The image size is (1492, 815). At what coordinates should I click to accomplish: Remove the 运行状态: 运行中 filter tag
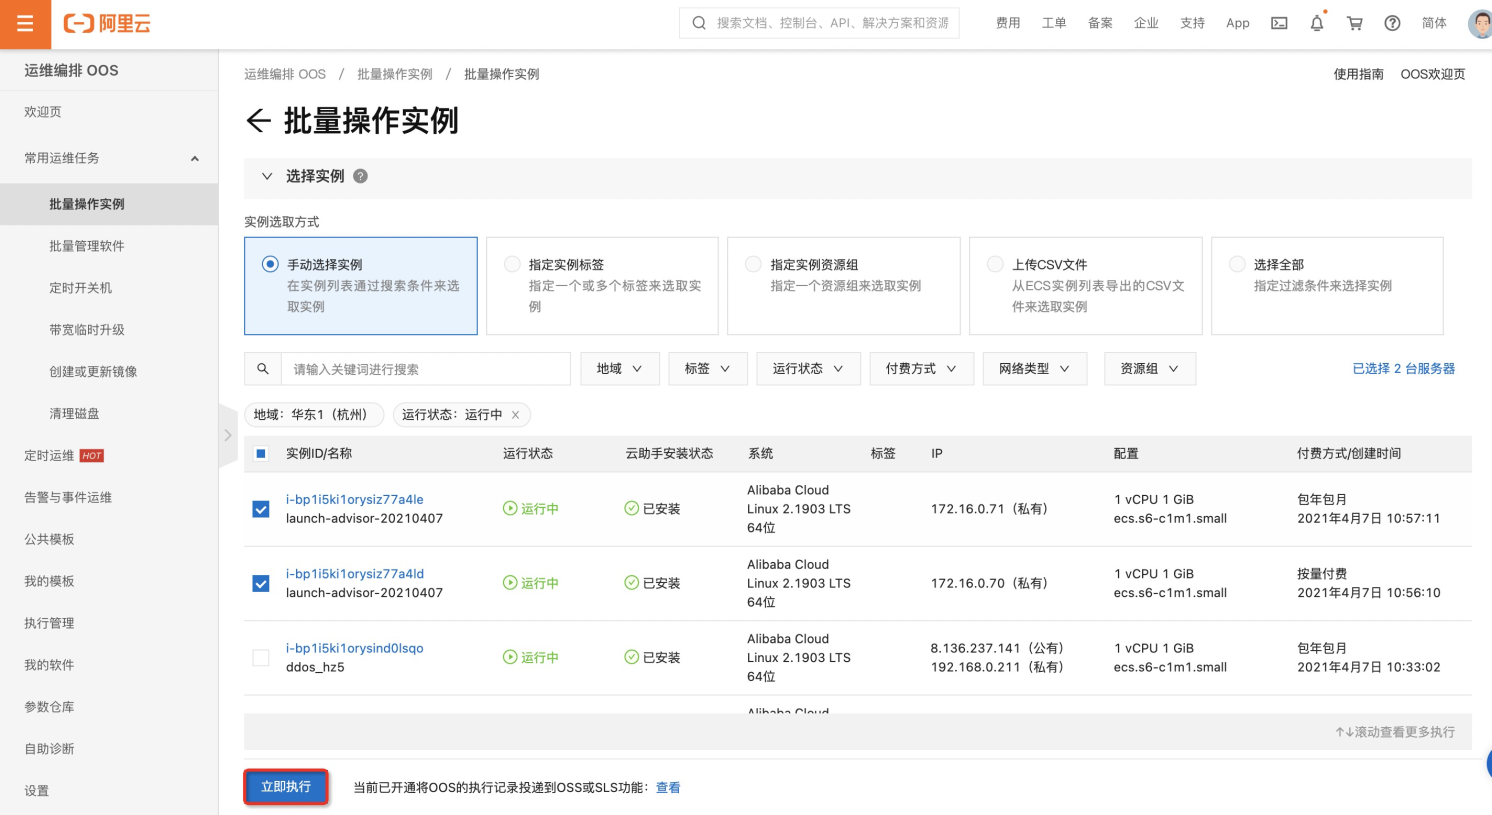516,415
